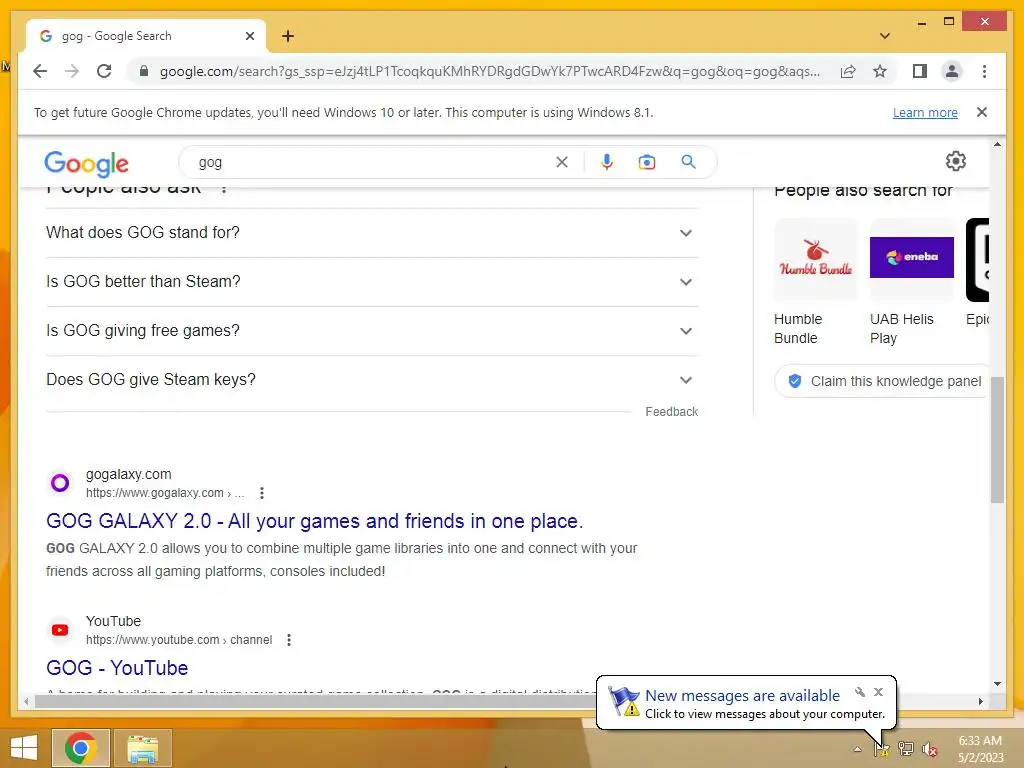Viewport: 1024px width, 768px height.
Task: Open options dots for the YouTube result
Action: [289, 640]
